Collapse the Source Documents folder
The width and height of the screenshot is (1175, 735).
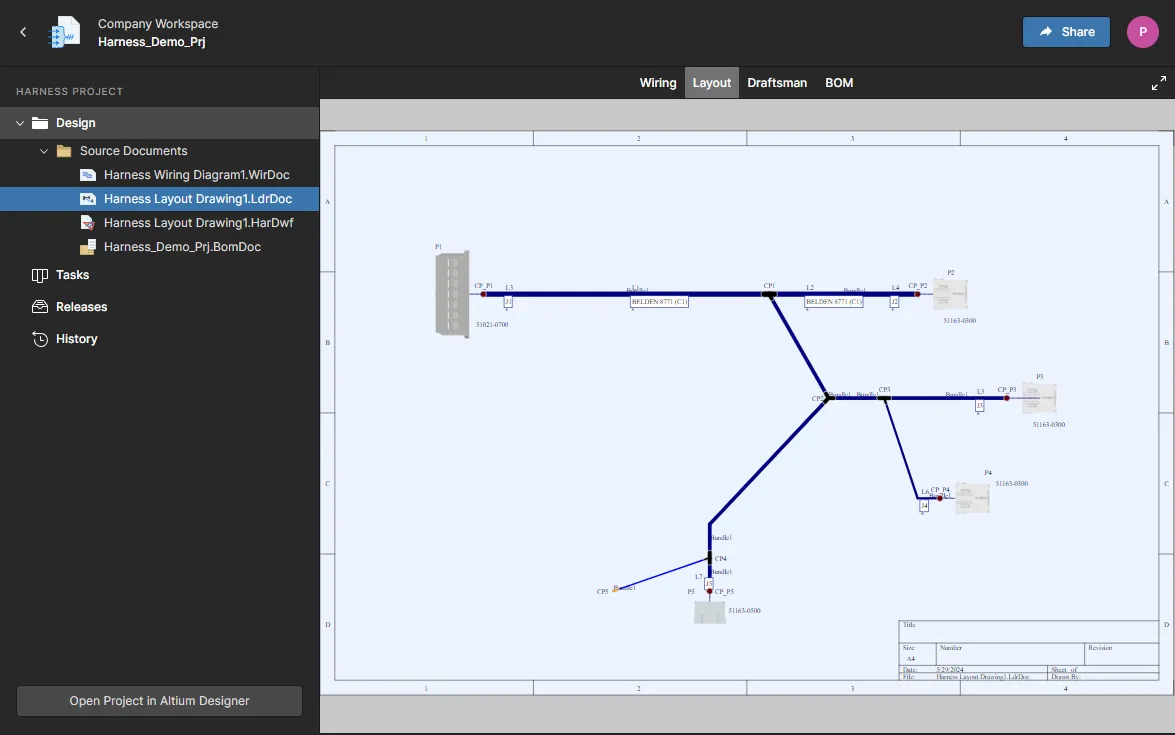(x=44, y=151)
